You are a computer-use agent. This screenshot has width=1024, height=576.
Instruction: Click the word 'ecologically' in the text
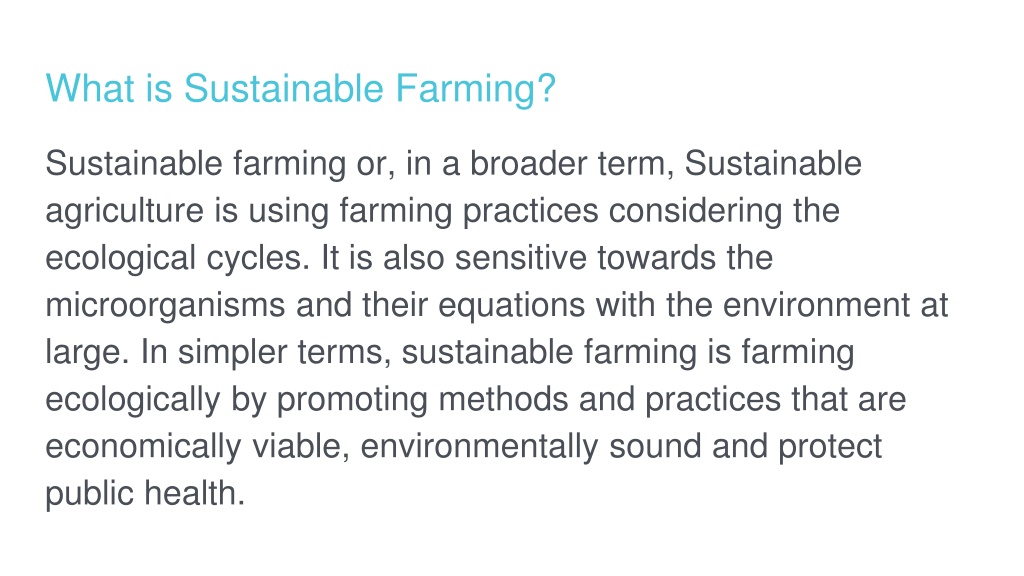pos(133,400)
